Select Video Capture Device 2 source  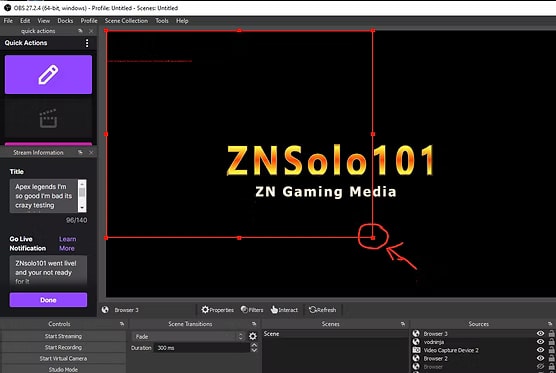pos(451,350)
